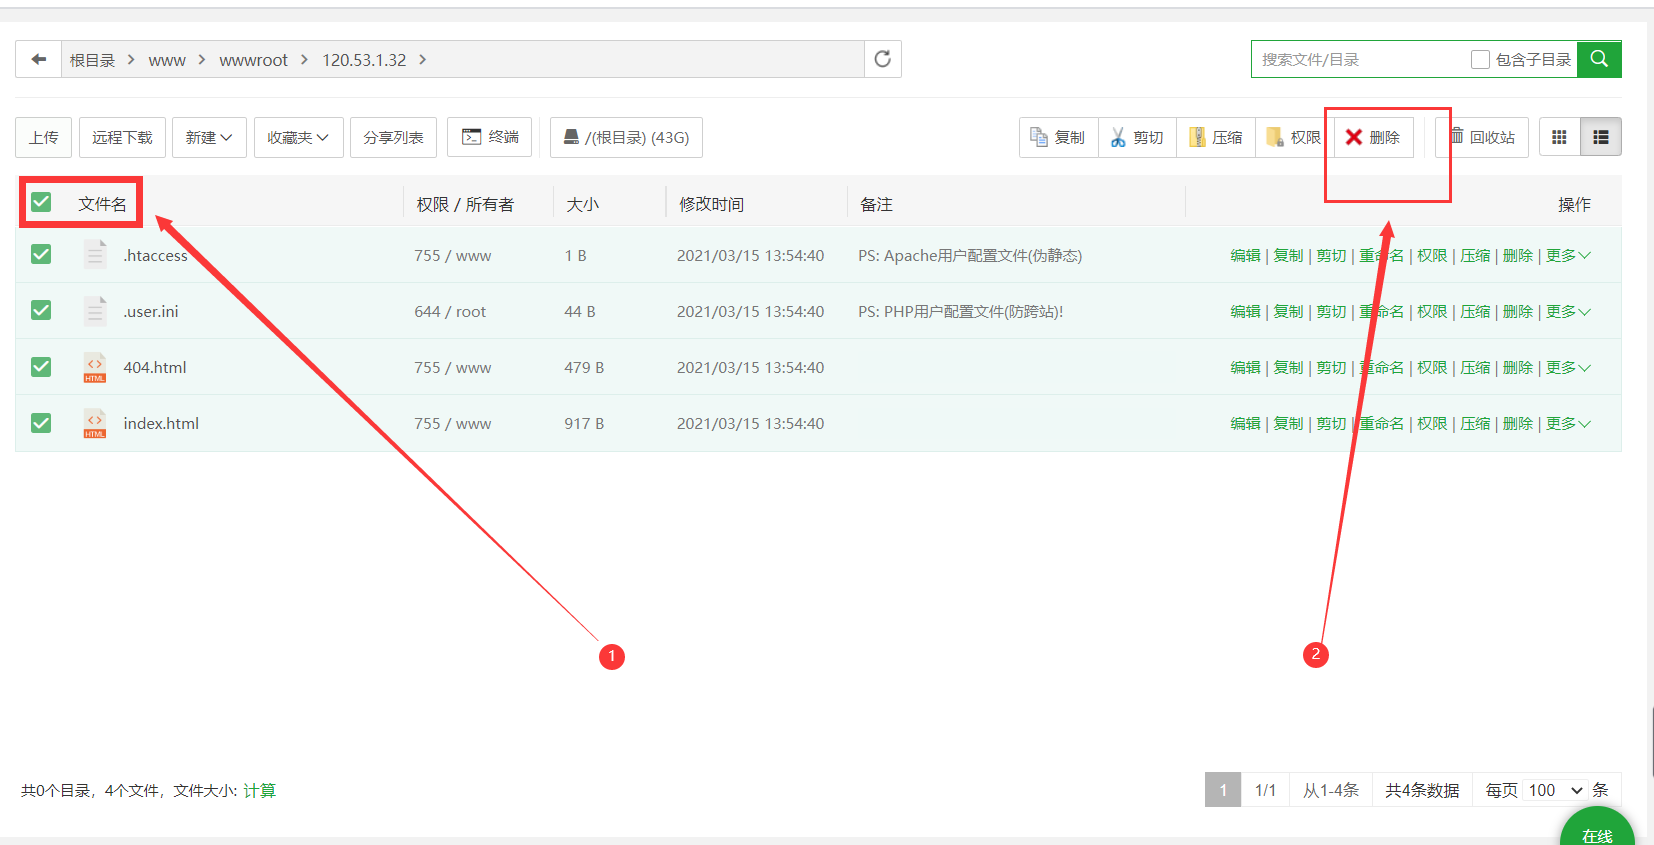The image size is (1654, 845).
Task: Click the 上传 upload button
Action: tap(43, 137)
